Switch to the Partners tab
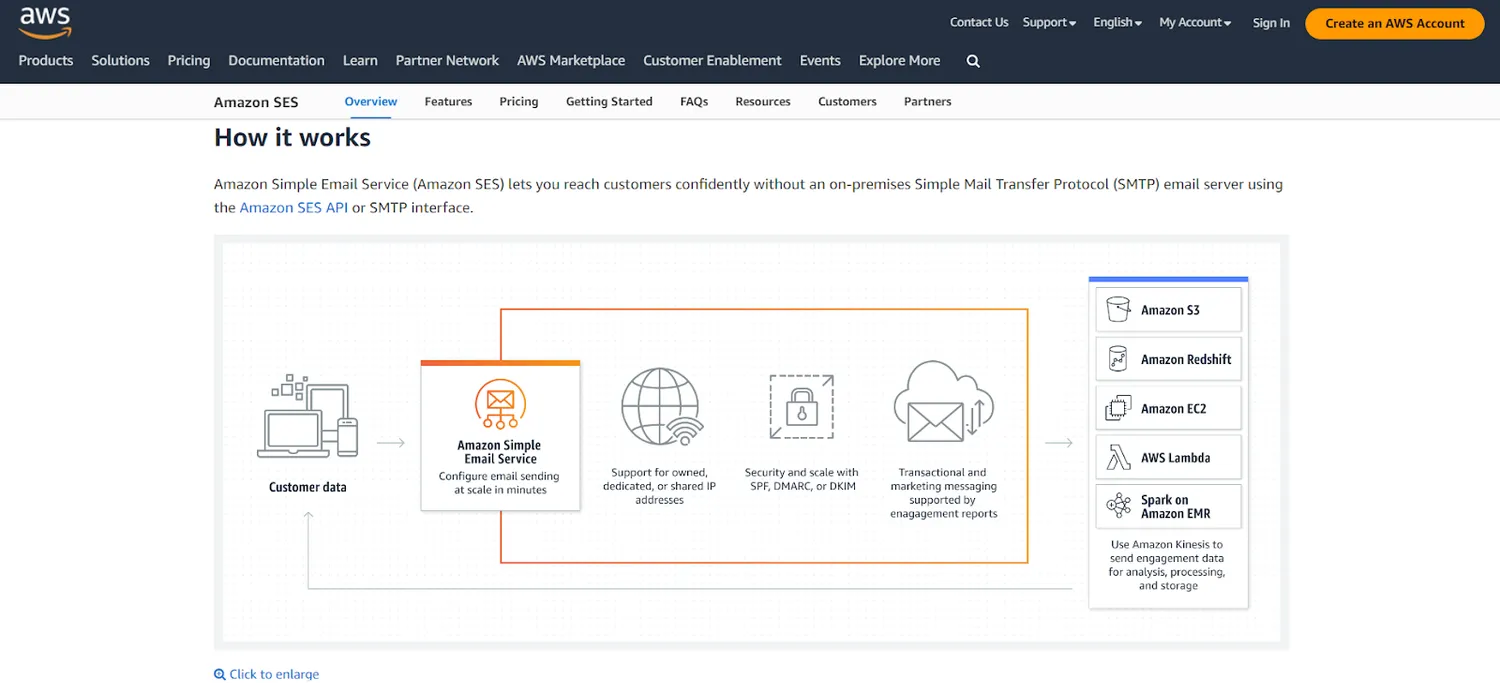Screen dimensions: 1500x683 point(928,101)
